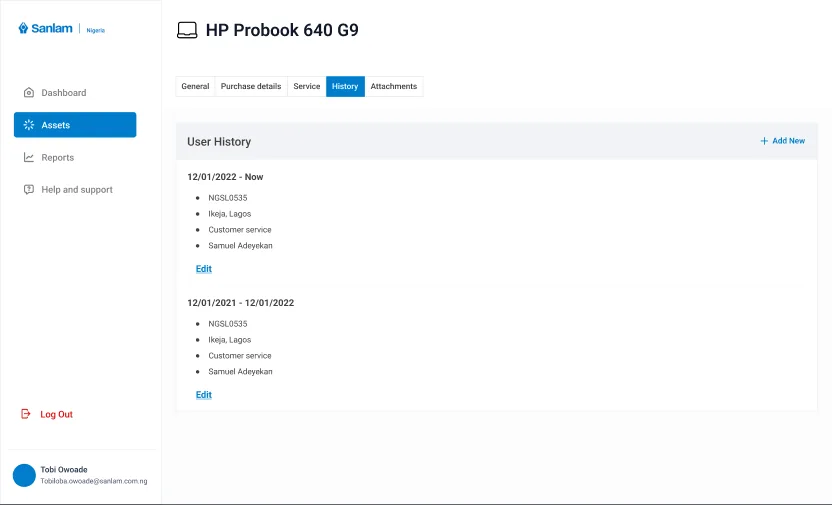Click Ikeja, Lagos under 12/01/2022 - Now
Image resolution: width=832 pixels, height=505 pixels.
(230, 214)
